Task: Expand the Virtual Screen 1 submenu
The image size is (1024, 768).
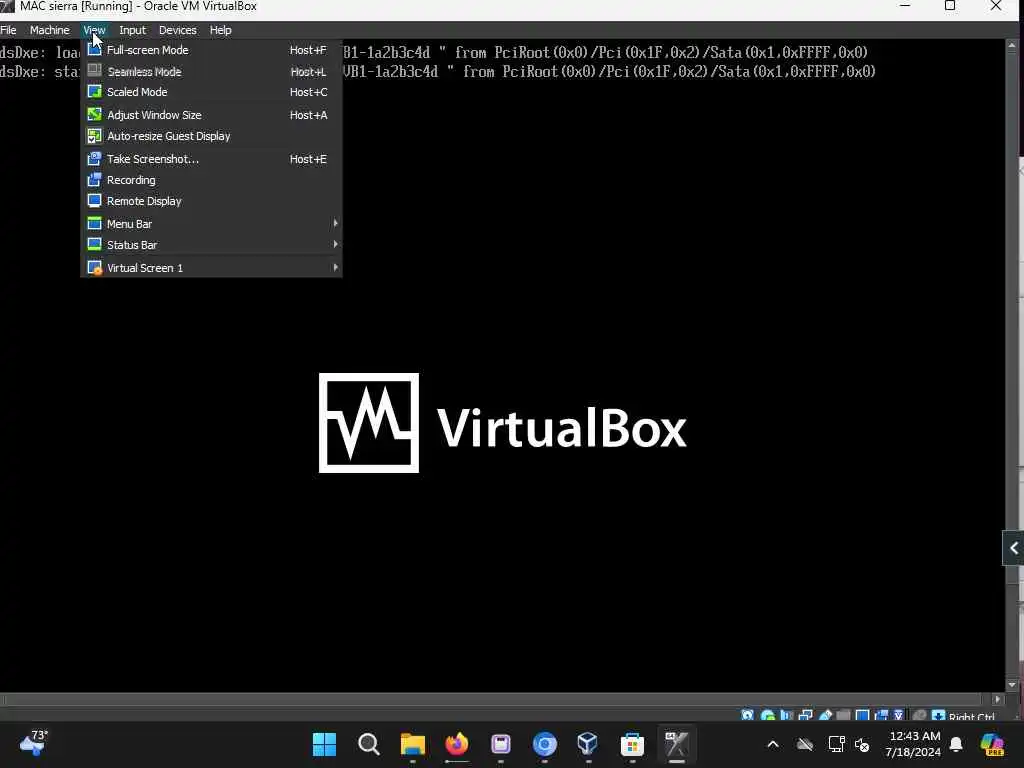Action: [x=212, y=268]
